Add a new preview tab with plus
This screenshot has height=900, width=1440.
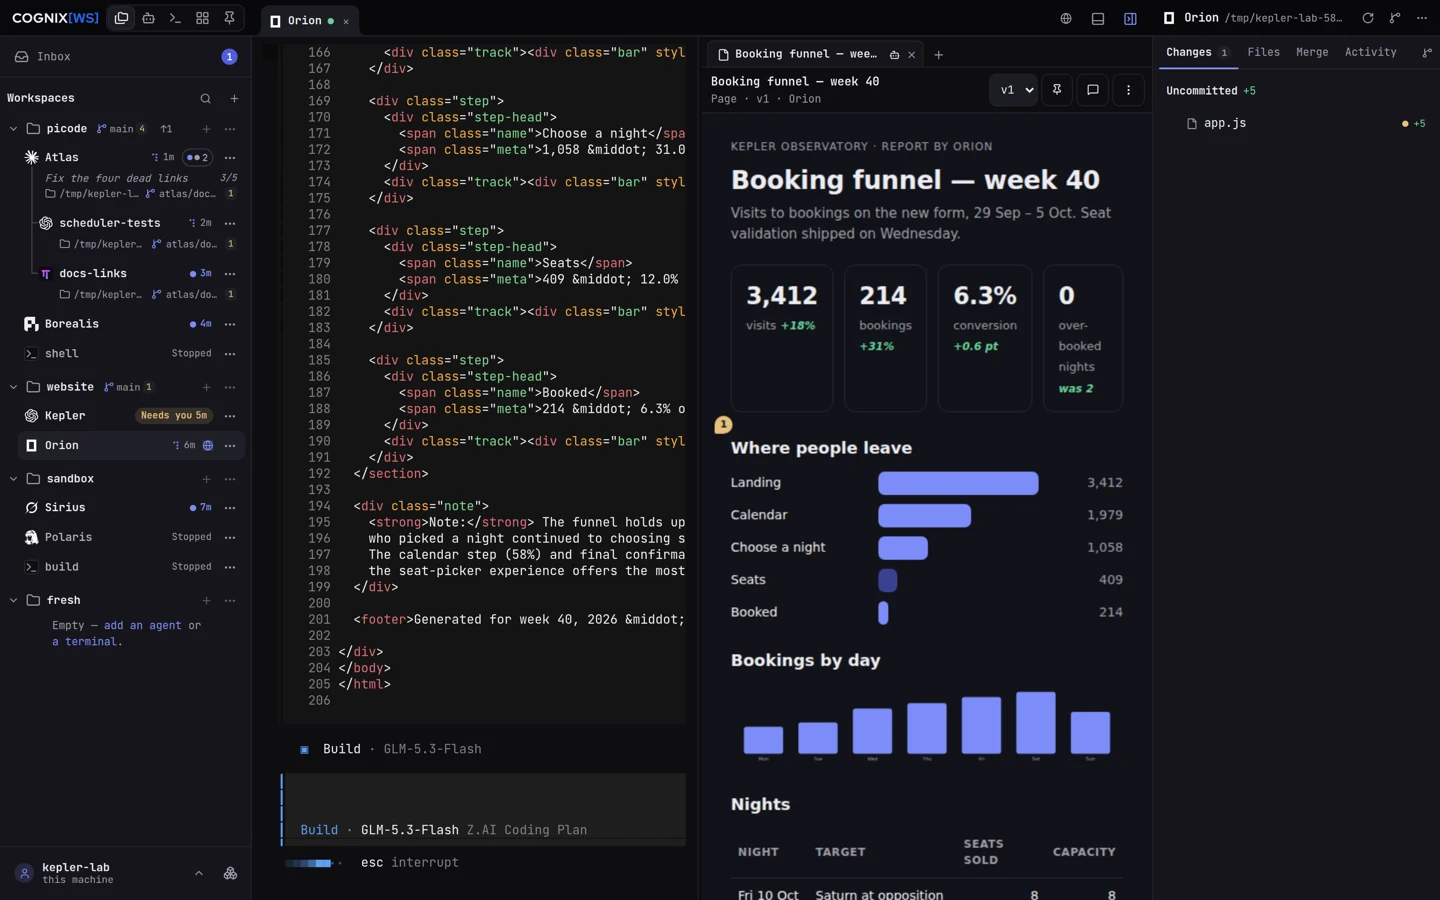click(938, 55)
